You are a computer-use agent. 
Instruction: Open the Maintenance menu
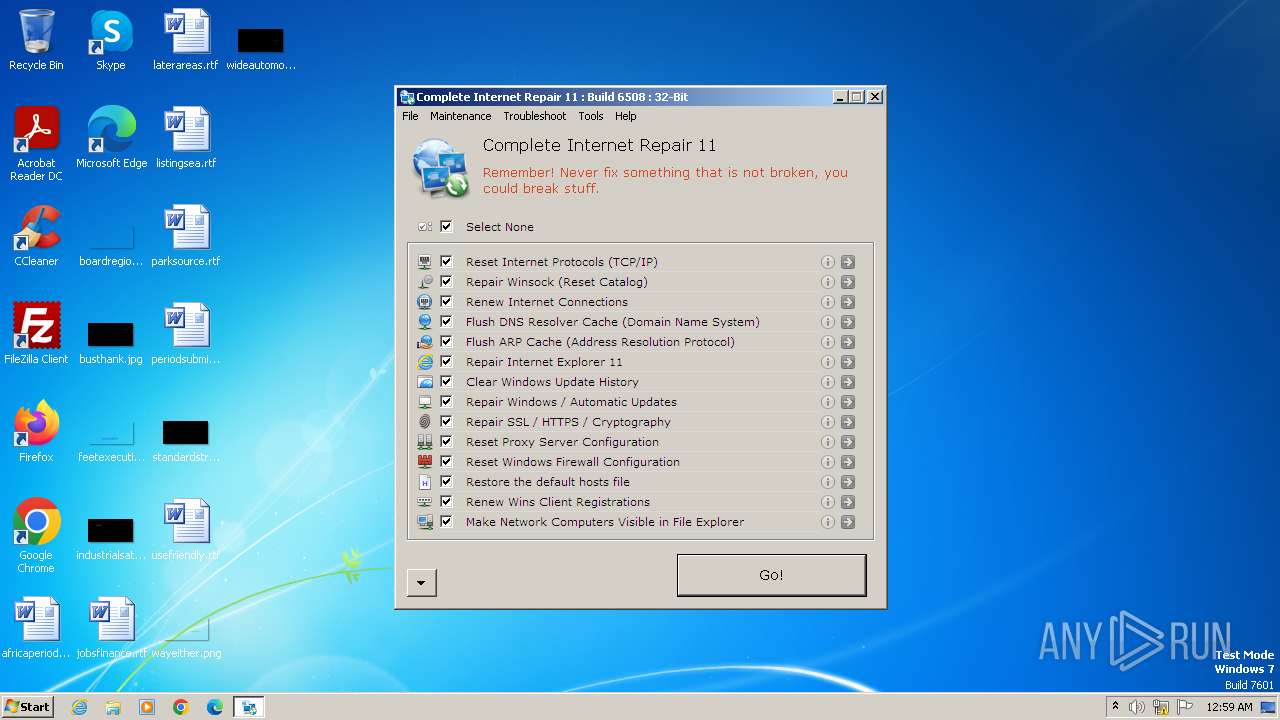(x=460, y=116)
